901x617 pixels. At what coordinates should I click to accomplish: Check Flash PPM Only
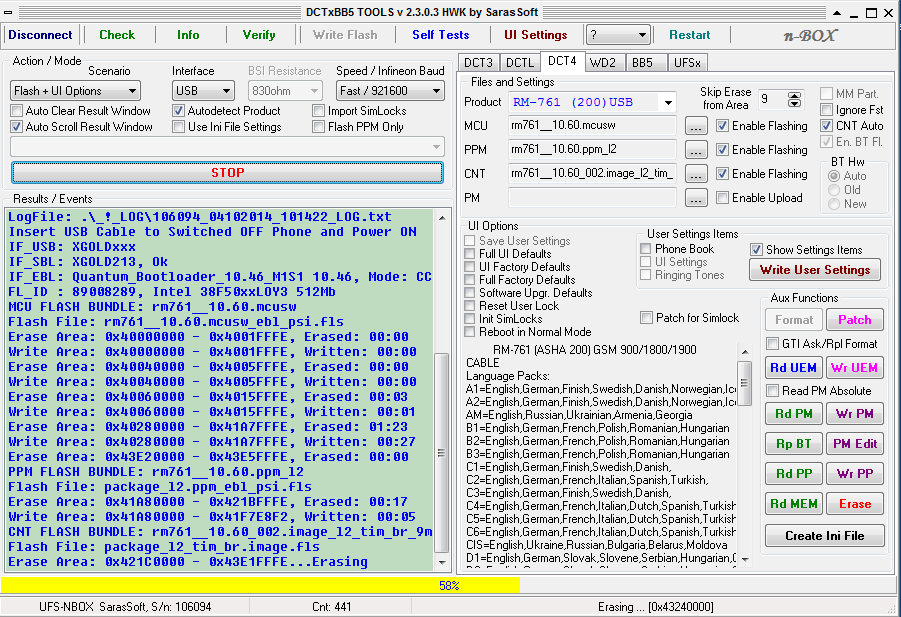coord(319,127)
